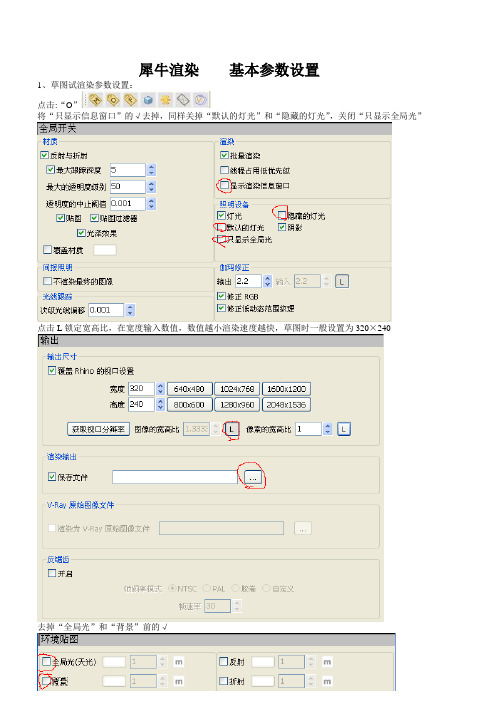Click the 背景 color swatch

tap(114, 681)
